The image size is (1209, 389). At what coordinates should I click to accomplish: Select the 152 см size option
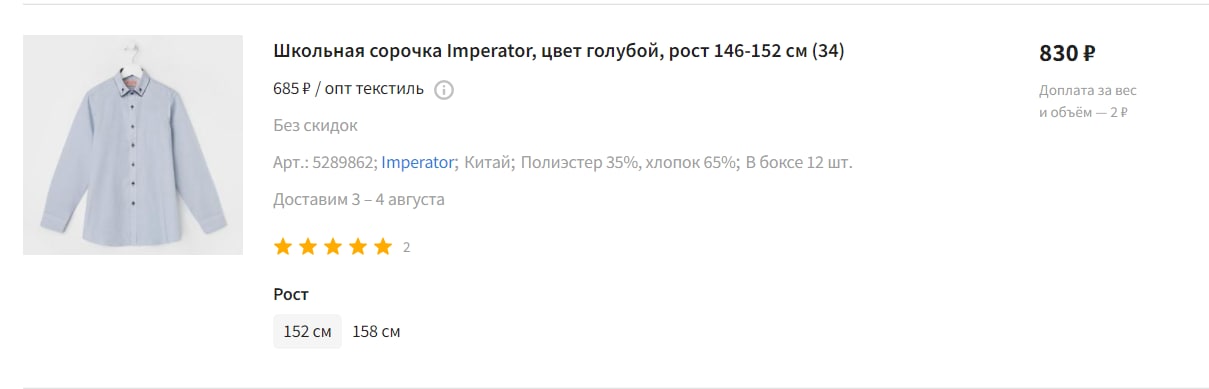(307, 332)
